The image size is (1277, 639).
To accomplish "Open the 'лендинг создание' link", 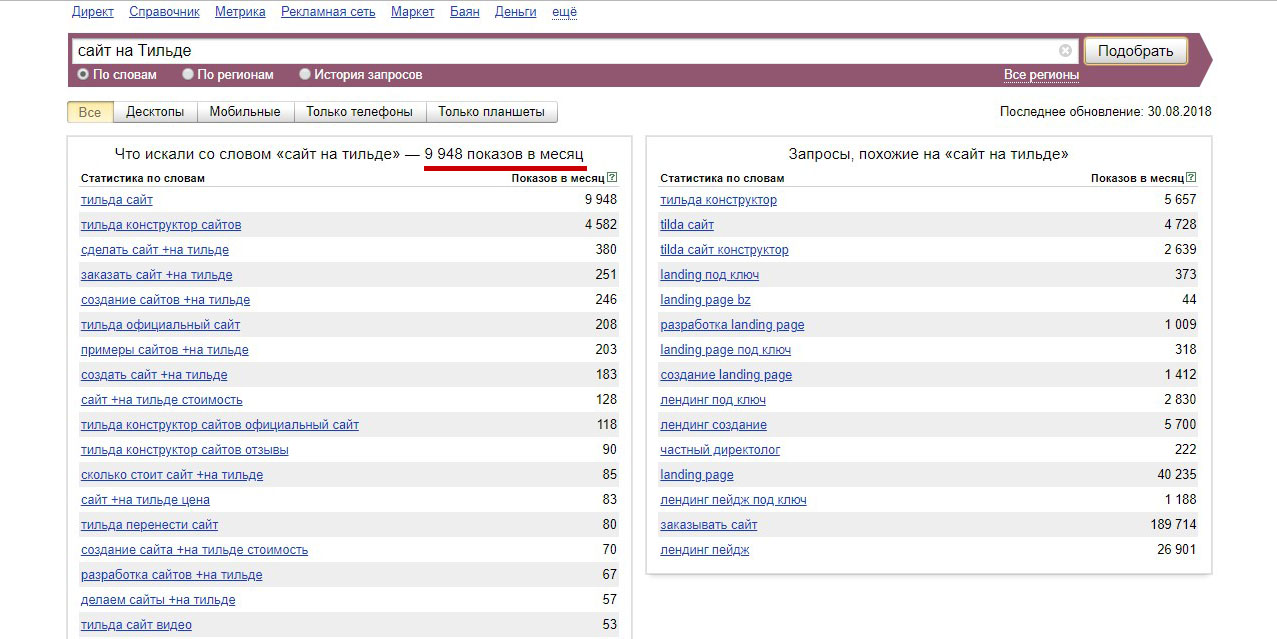I will [x=713, y=425].
